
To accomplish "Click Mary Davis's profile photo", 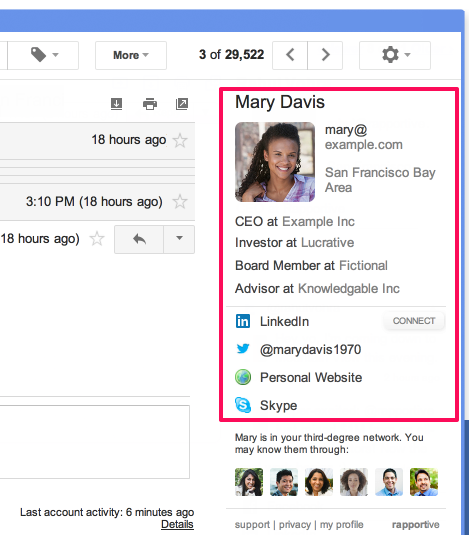I will tap(275, 162).
